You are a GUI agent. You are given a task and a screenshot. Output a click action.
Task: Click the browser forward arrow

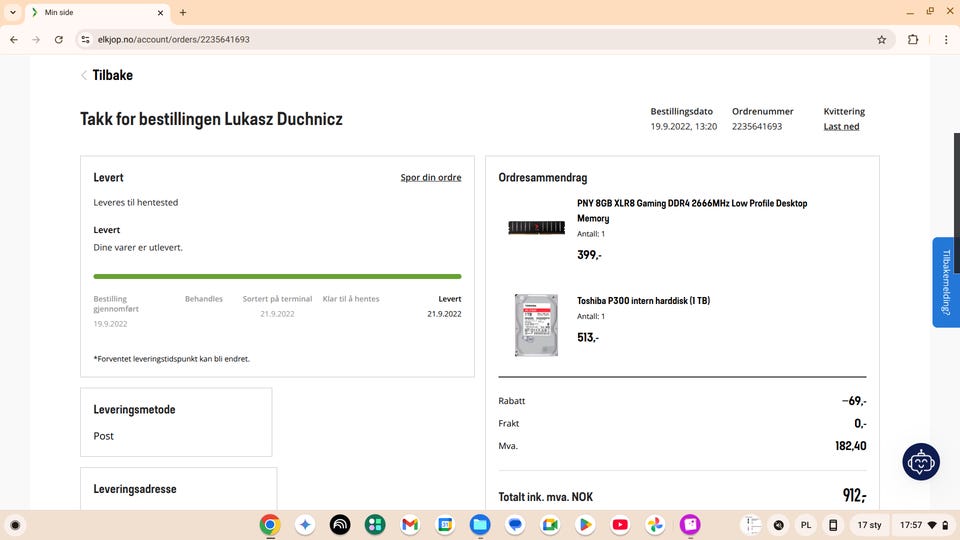(36, 39)
